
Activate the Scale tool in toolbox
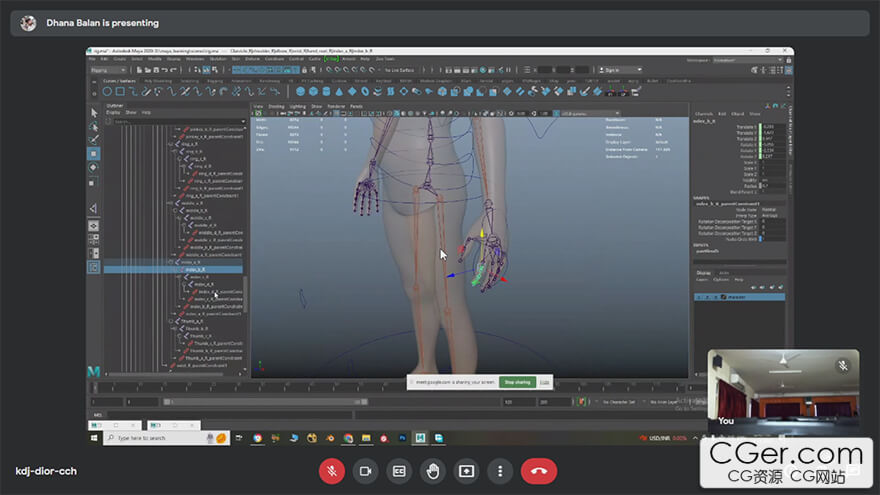(94, 182)
